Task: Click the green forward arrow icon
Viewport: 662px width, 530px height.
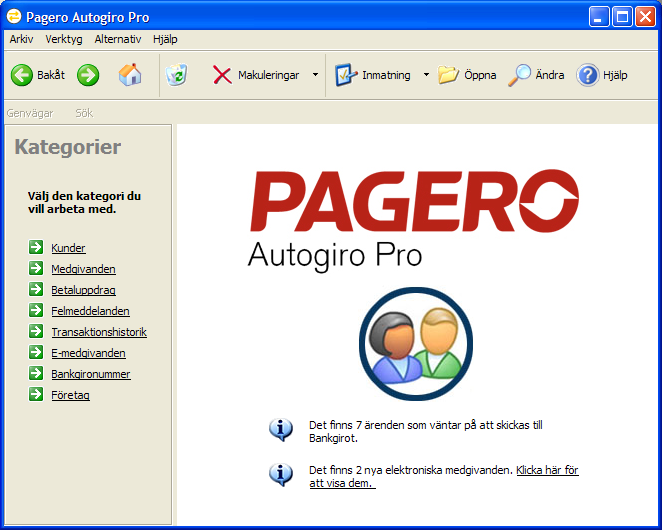Action: [x=88, y=75]
